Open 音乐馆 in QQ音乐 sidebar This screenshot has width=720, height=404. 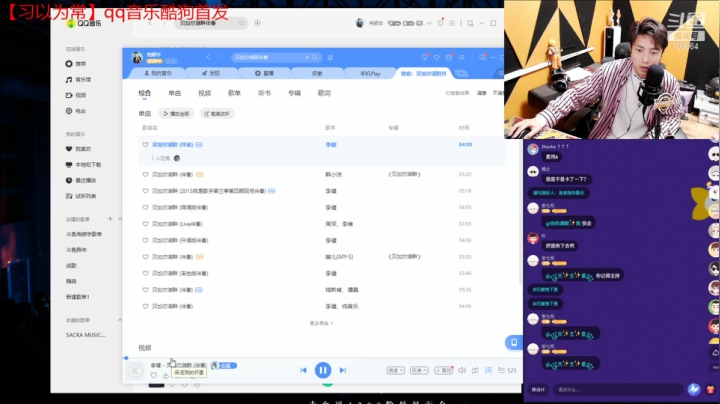pos(79,79)
